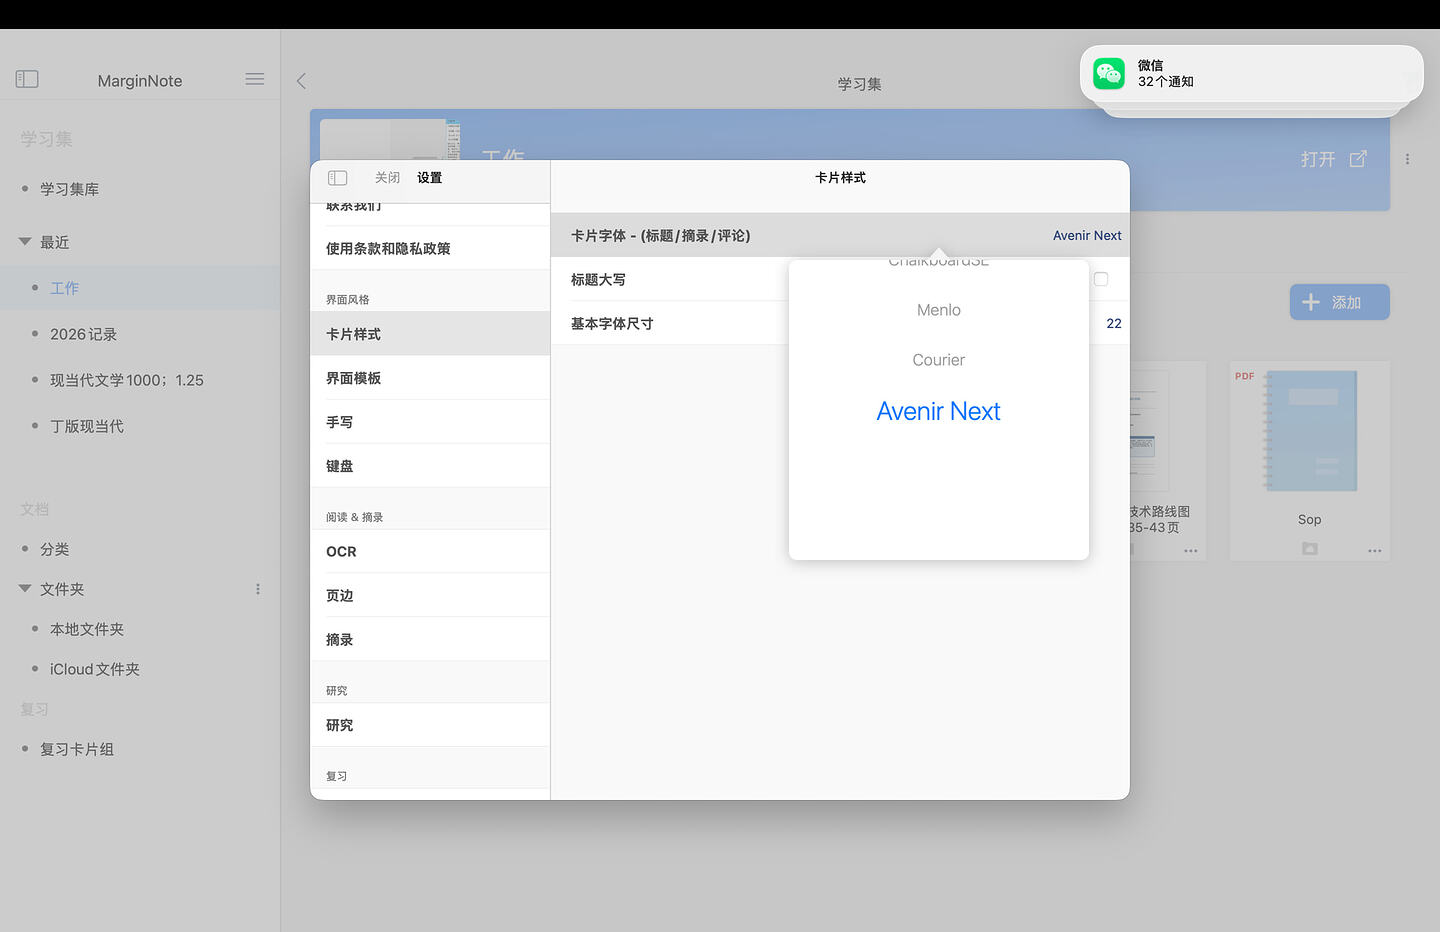Open the Sop notebook thumbnail
Image resolution: width=1440 pixels, height=932 pixels.
click(x=1310, y=431)
